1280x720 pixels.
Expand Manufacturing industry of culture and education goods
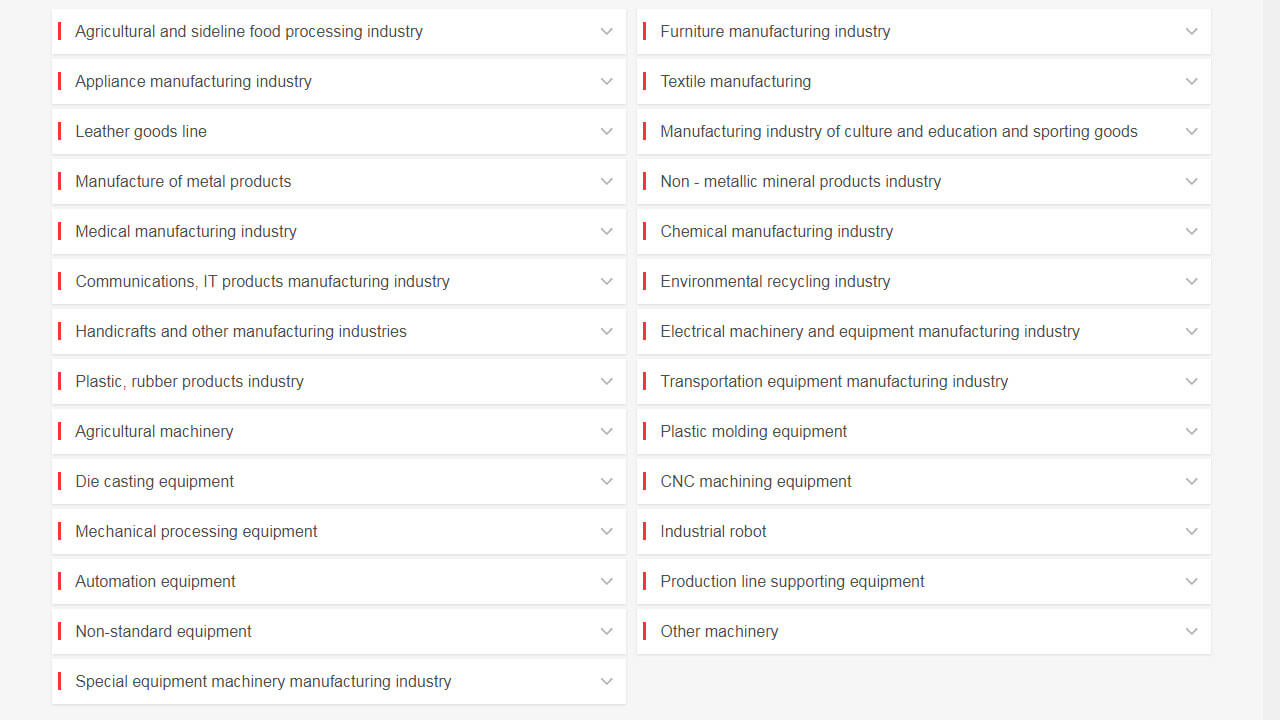[x=923, y=131]
